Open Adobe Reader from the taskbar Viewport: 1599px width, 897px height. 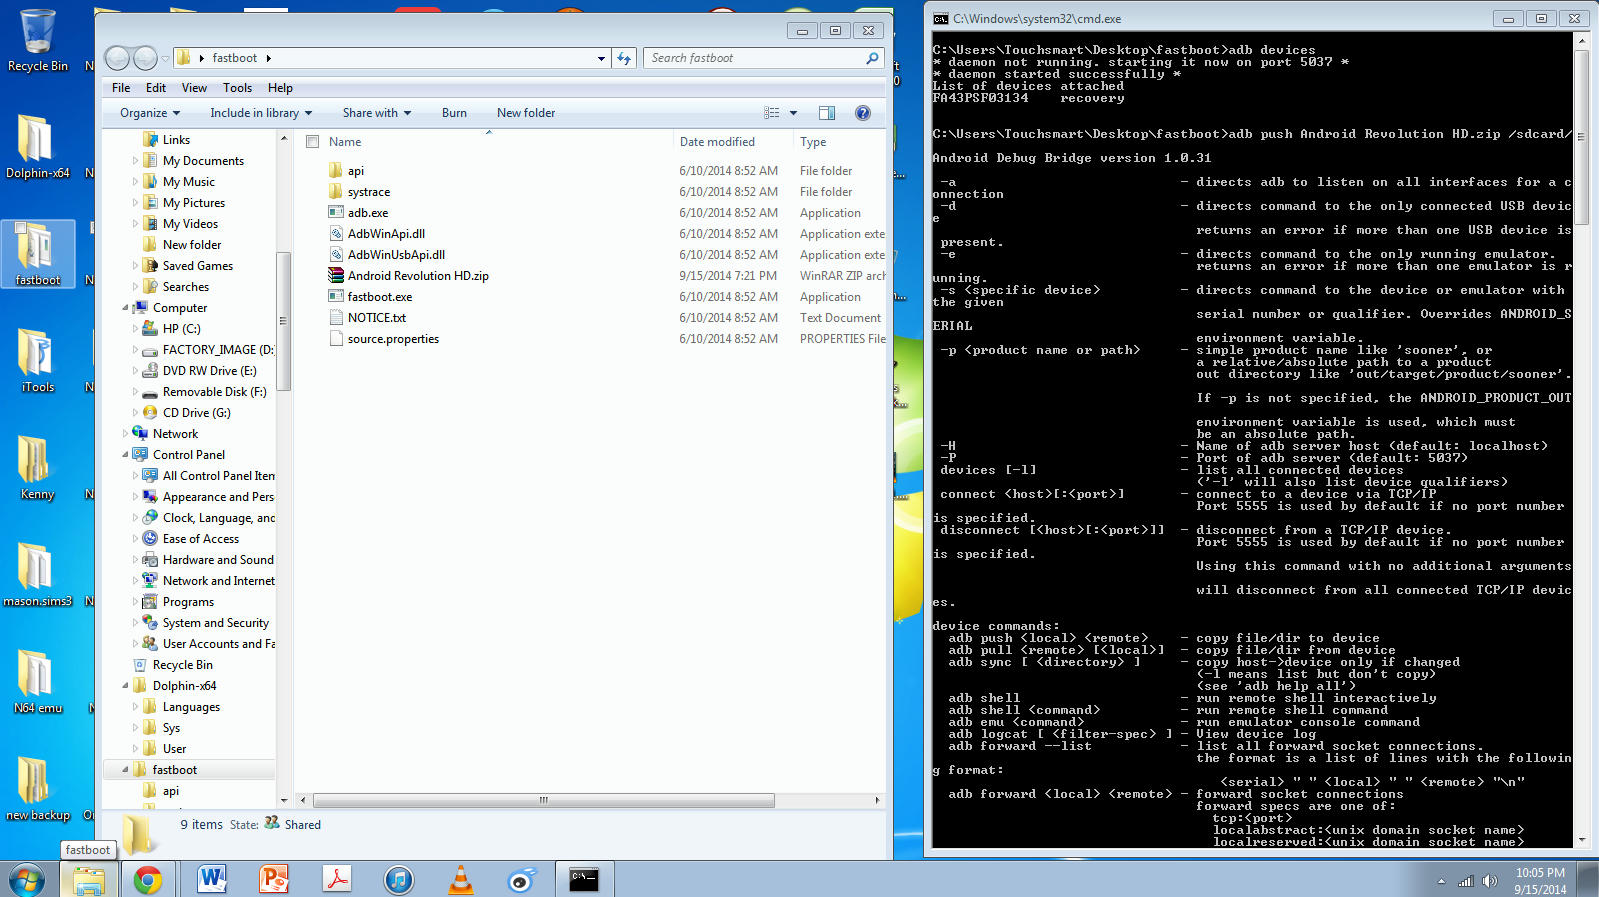(336, 880)
